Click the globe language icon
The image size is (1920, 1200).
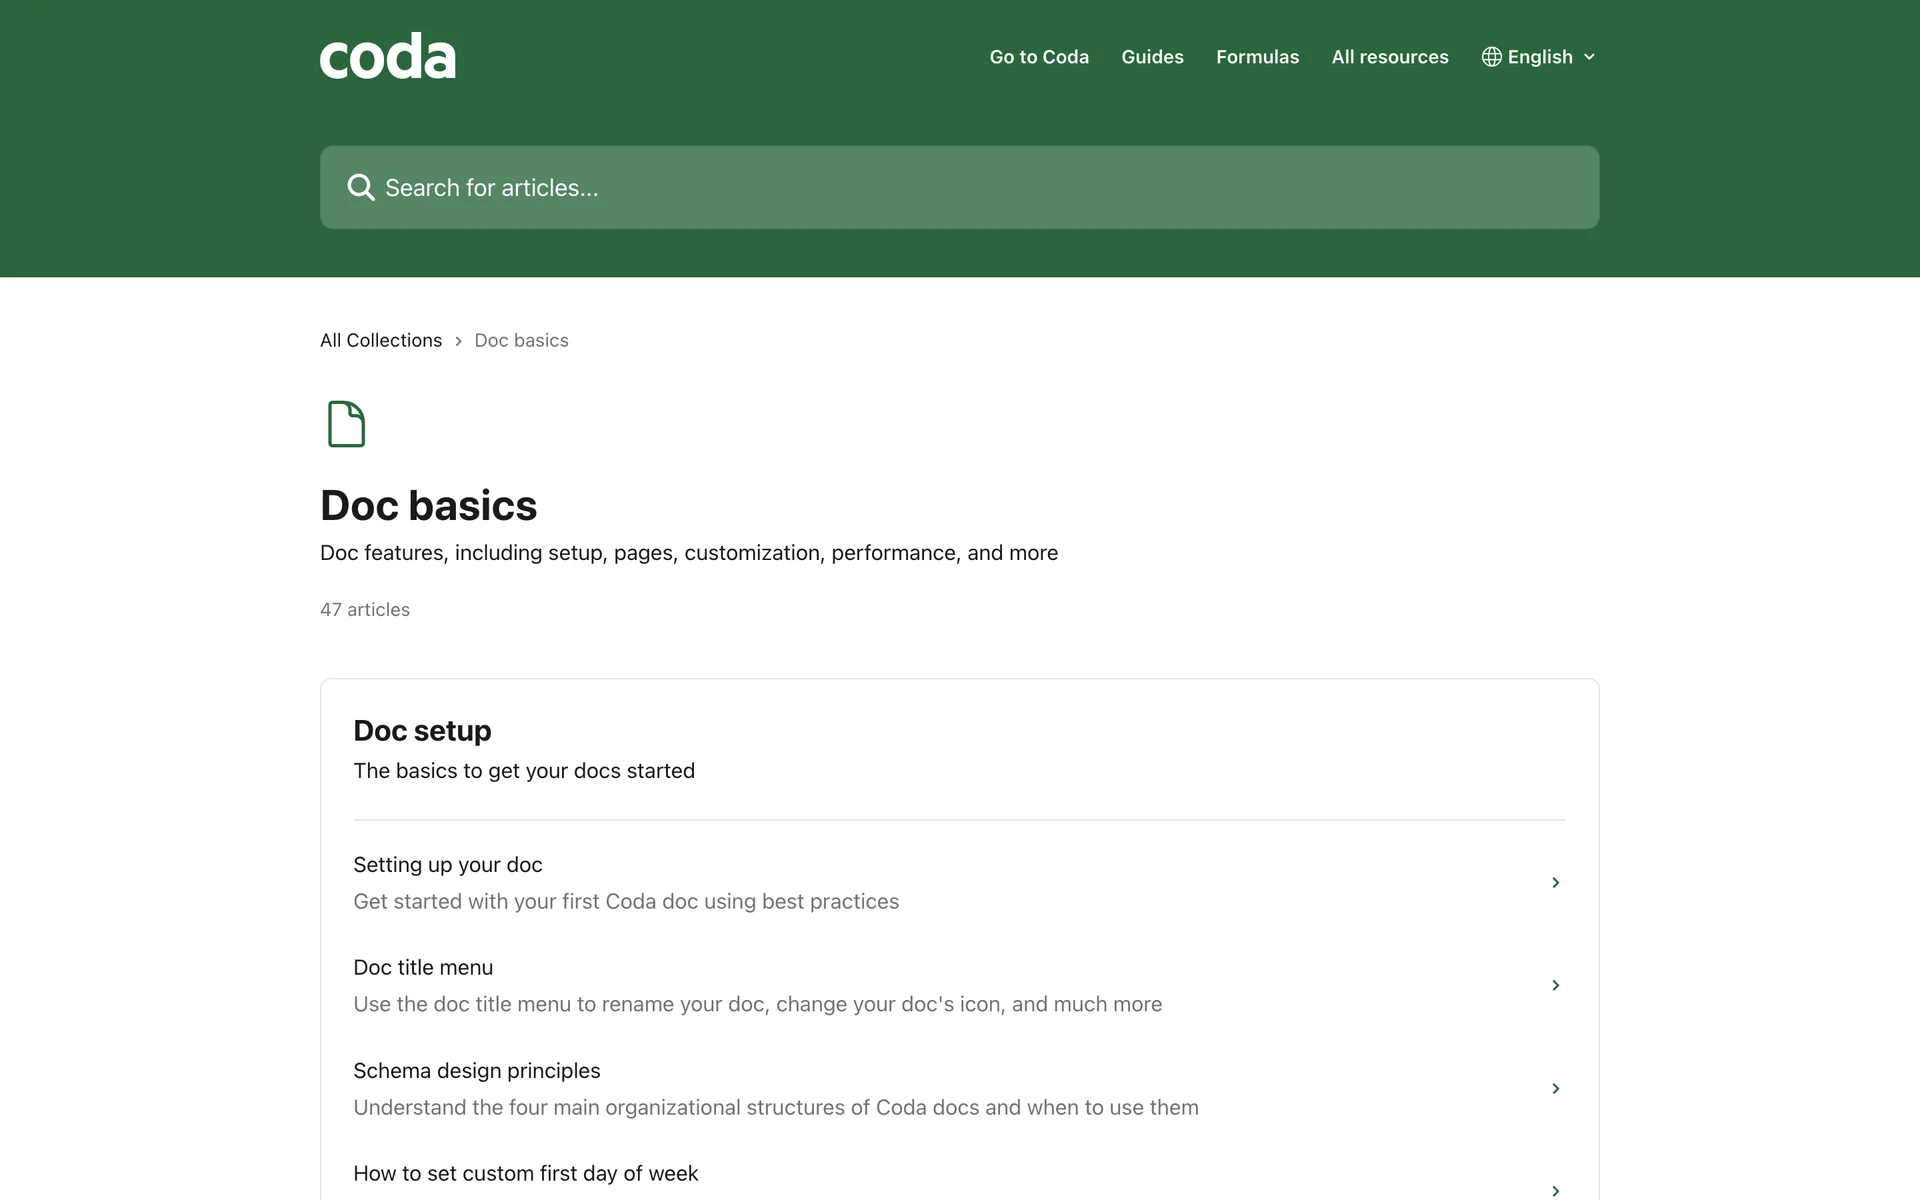1491,57
